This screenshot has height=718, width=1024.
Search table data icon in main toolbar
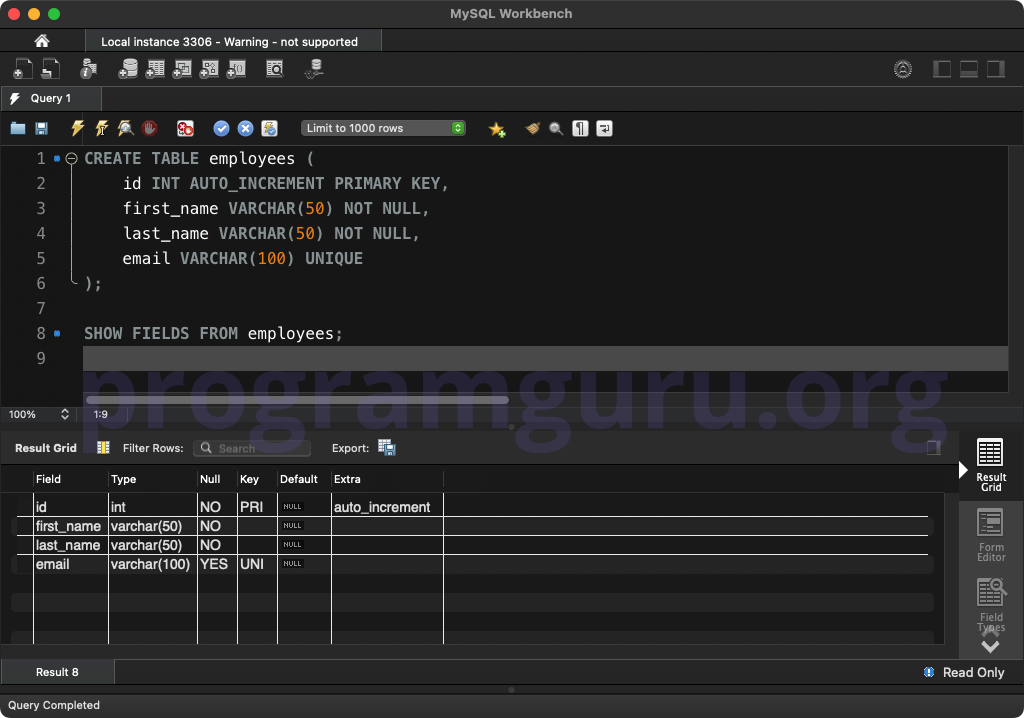275,69
